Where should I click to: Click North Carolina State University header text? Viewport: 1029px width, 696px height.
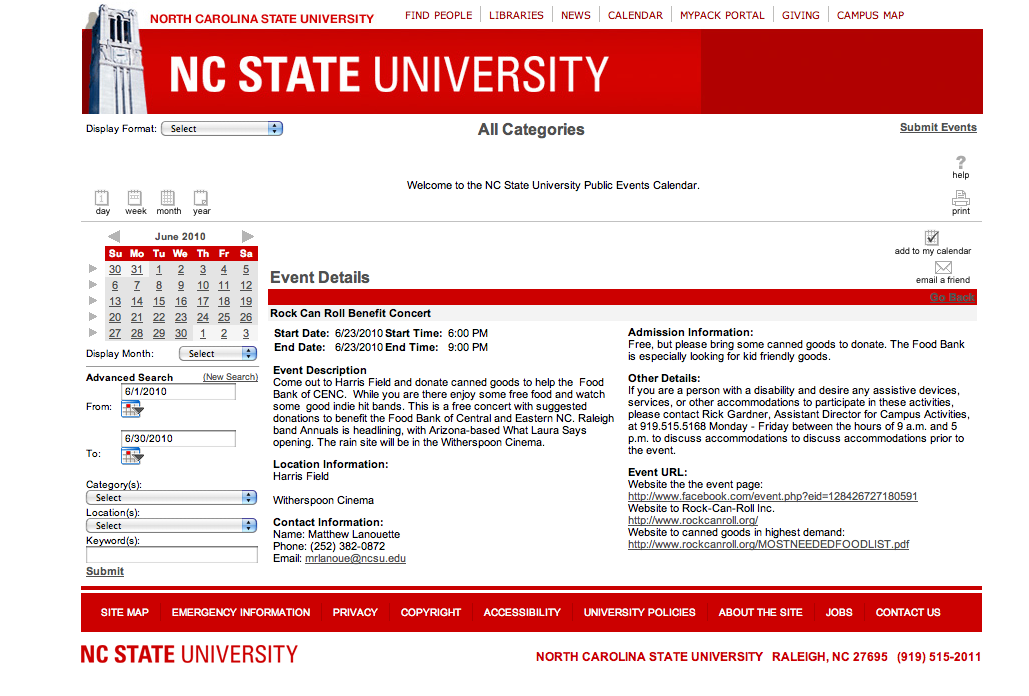coord(262,18)
